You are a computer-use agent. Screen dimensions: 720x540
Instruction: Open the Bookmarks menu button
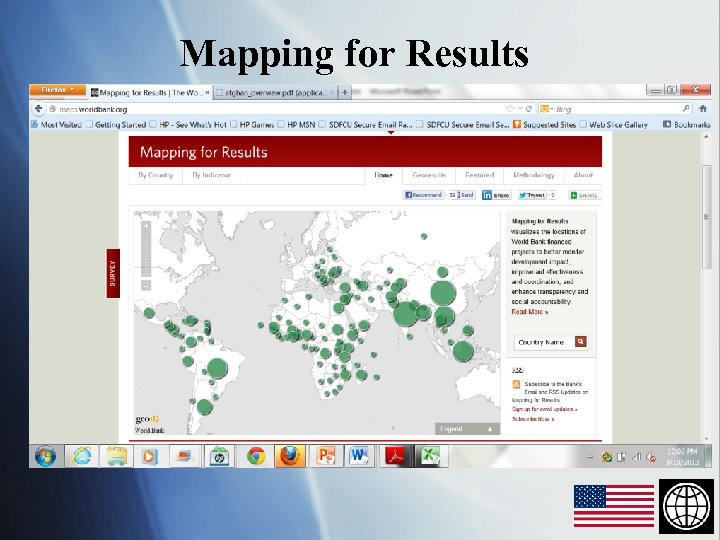[x=687, y=124]
